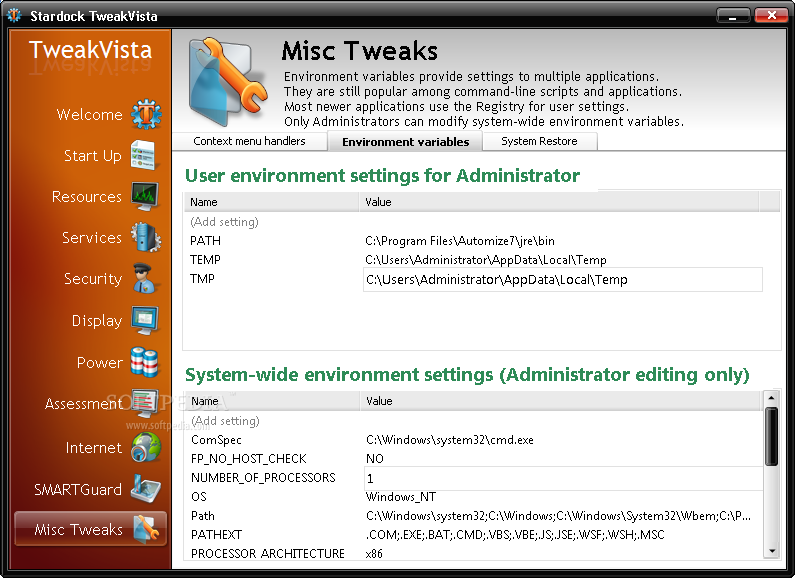
Task: Click the Assessment report icon
Action: click(x=145, y=404)
